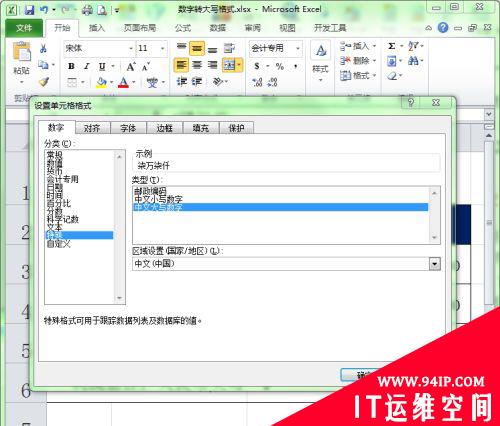The width and height of the screenshot is (500, 426).
Task: Open the number format dropdown 会计专用
Action: tap(276, 49)
